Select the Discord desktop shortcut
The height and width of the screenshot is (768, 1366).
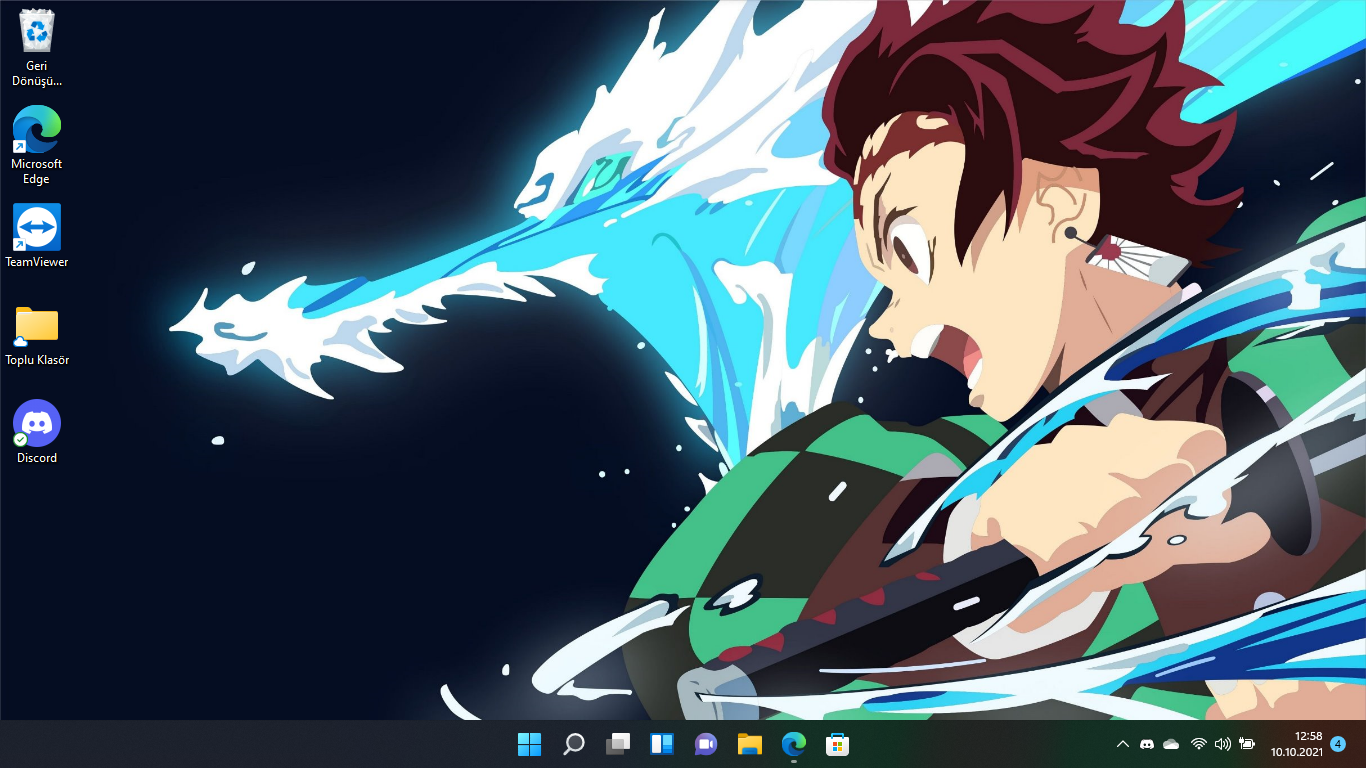(37, 432)
